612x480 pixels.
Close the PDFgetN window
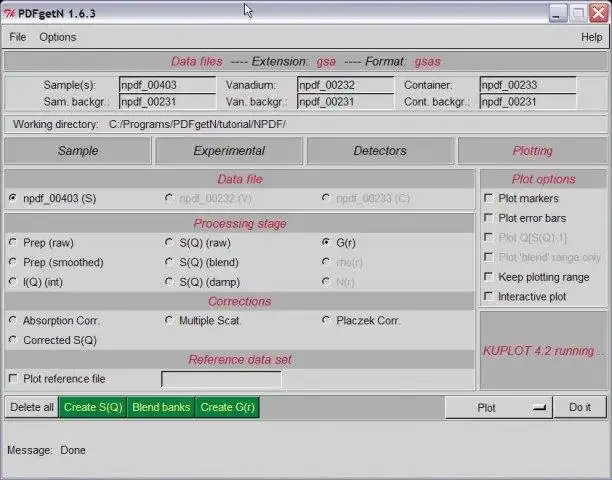point(598,13)
